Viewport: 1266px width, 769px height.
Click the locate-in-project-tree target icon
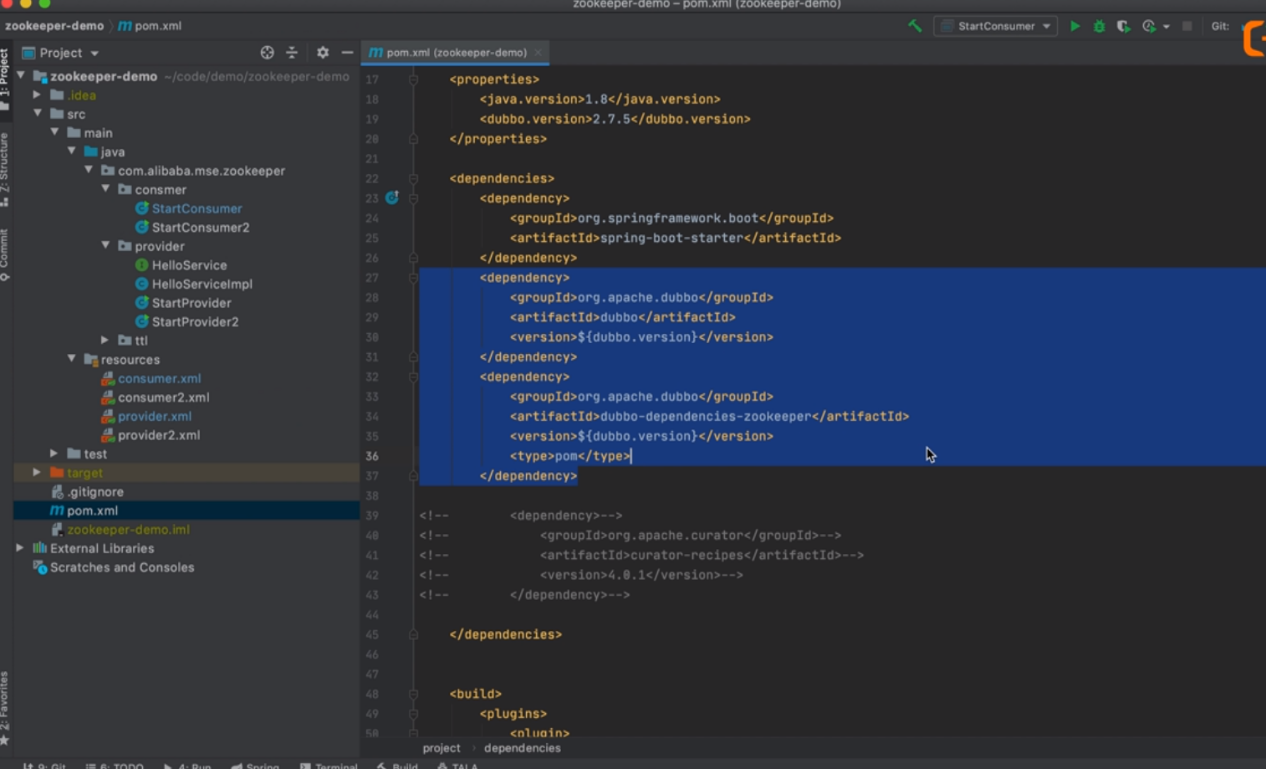267,52
